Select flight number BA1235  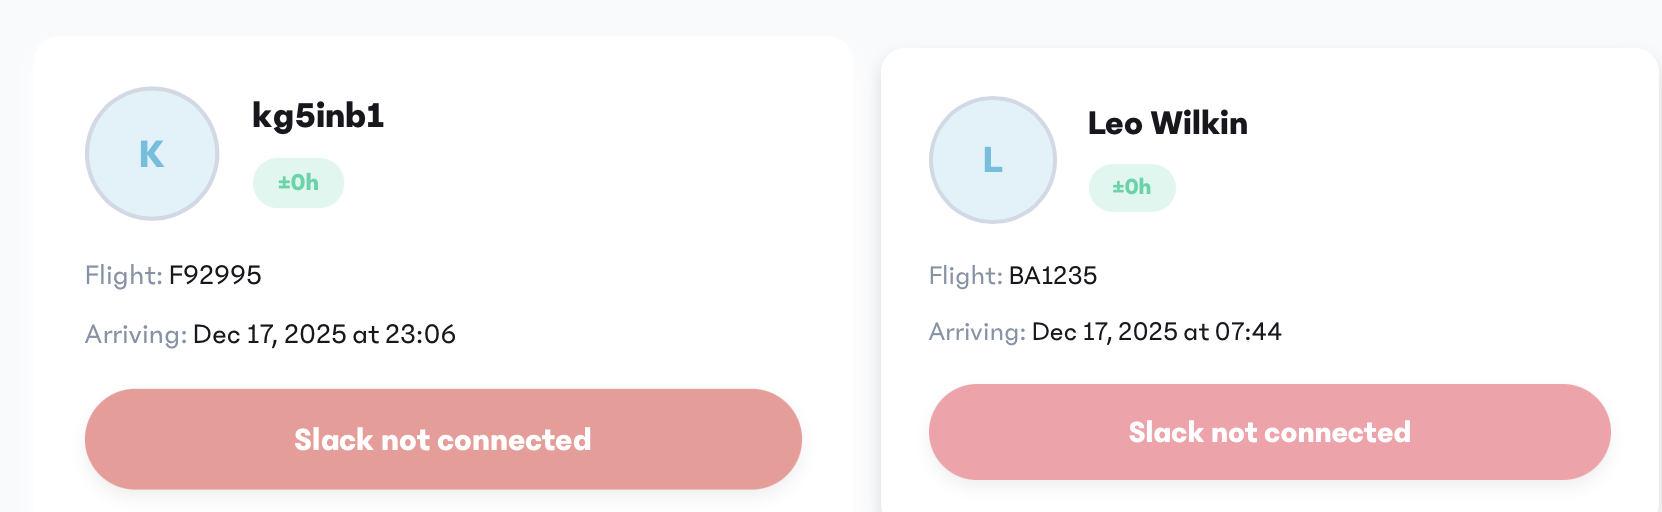[1053, 275]
